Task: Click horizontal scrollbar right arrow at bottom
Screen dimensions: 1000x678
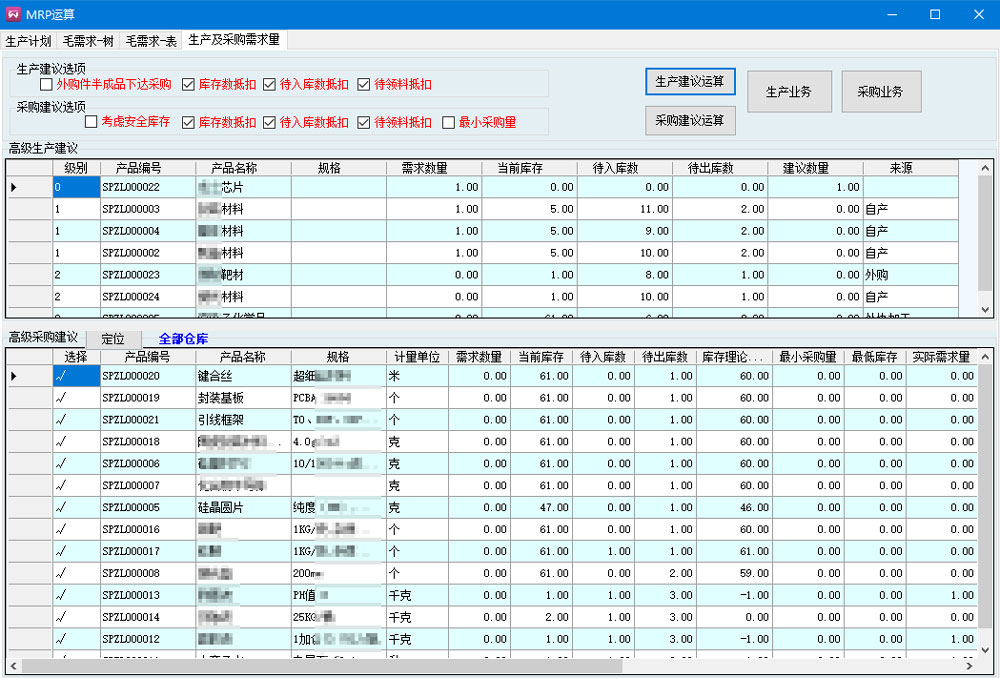Action: point(969,666)
